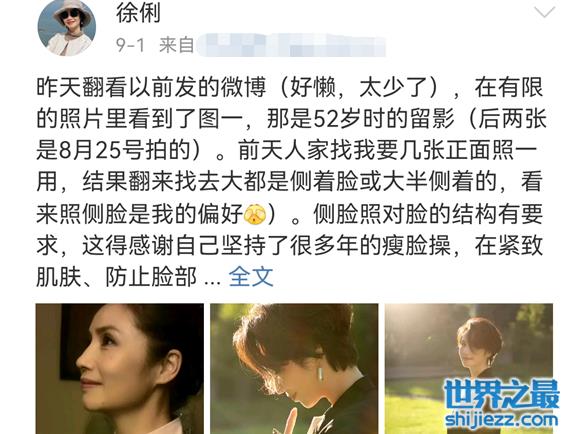Tap the text line mentioning 瘦脸操

click(x=289, y=245)
